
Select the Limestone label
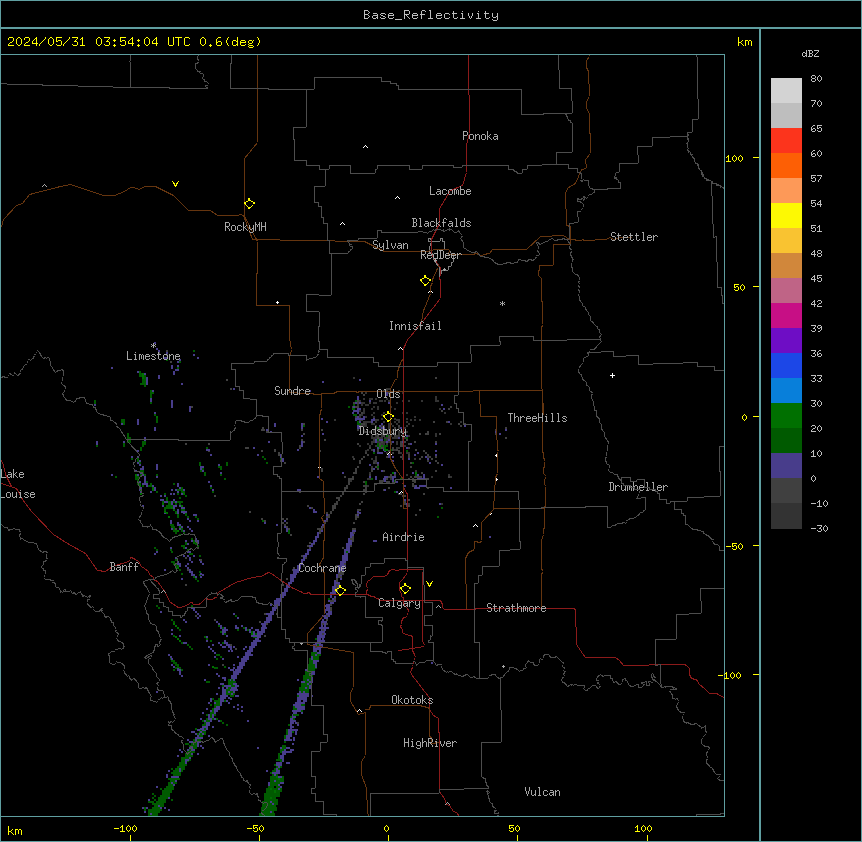pyautogui.click(x=153, y=356)
